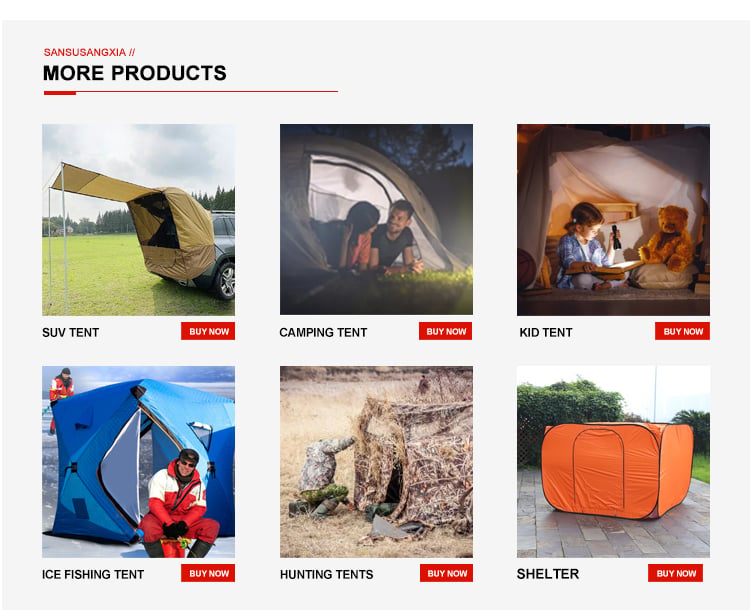Select the KID TENT product title
The width and height of the screenshot is (750, 610).
coord(546,333)
